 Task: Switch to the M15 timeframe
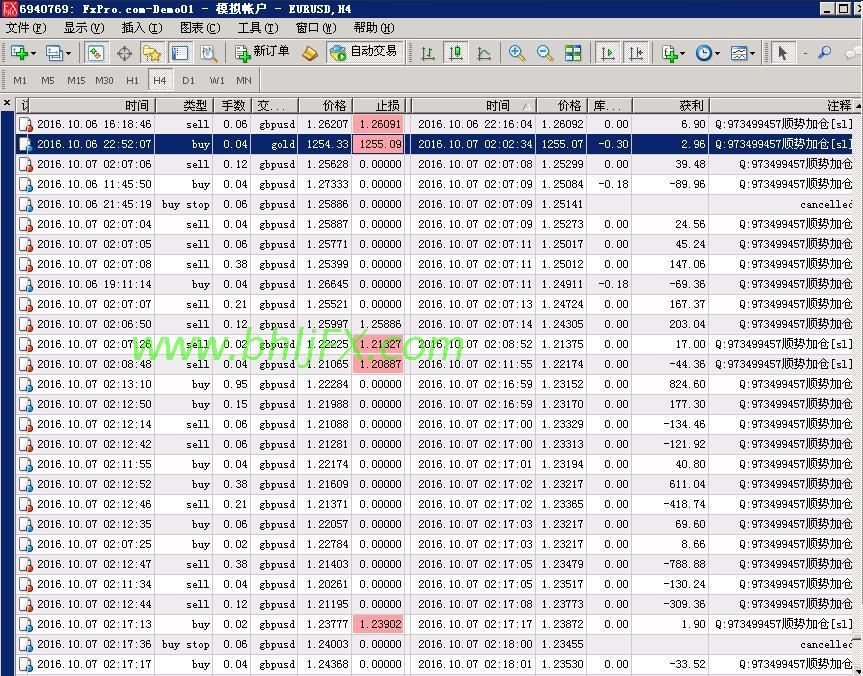coord(76,80)
